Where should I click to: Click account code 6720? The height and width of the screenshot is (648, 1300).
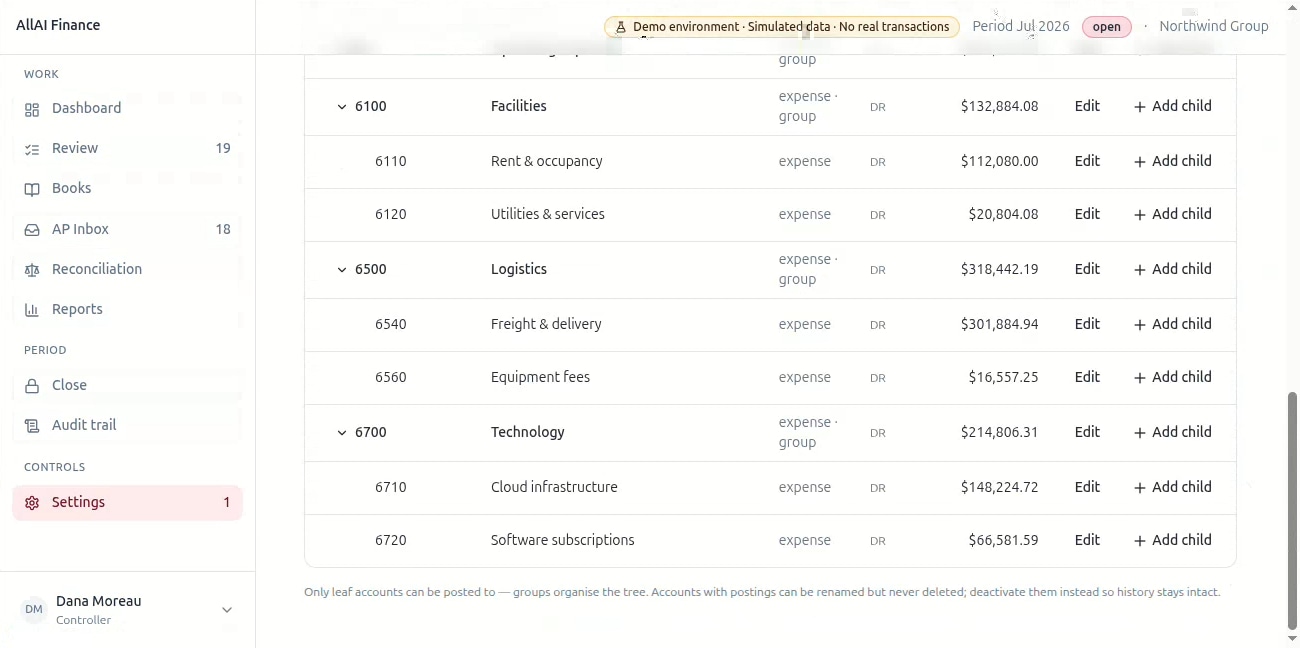coord(391,540)
